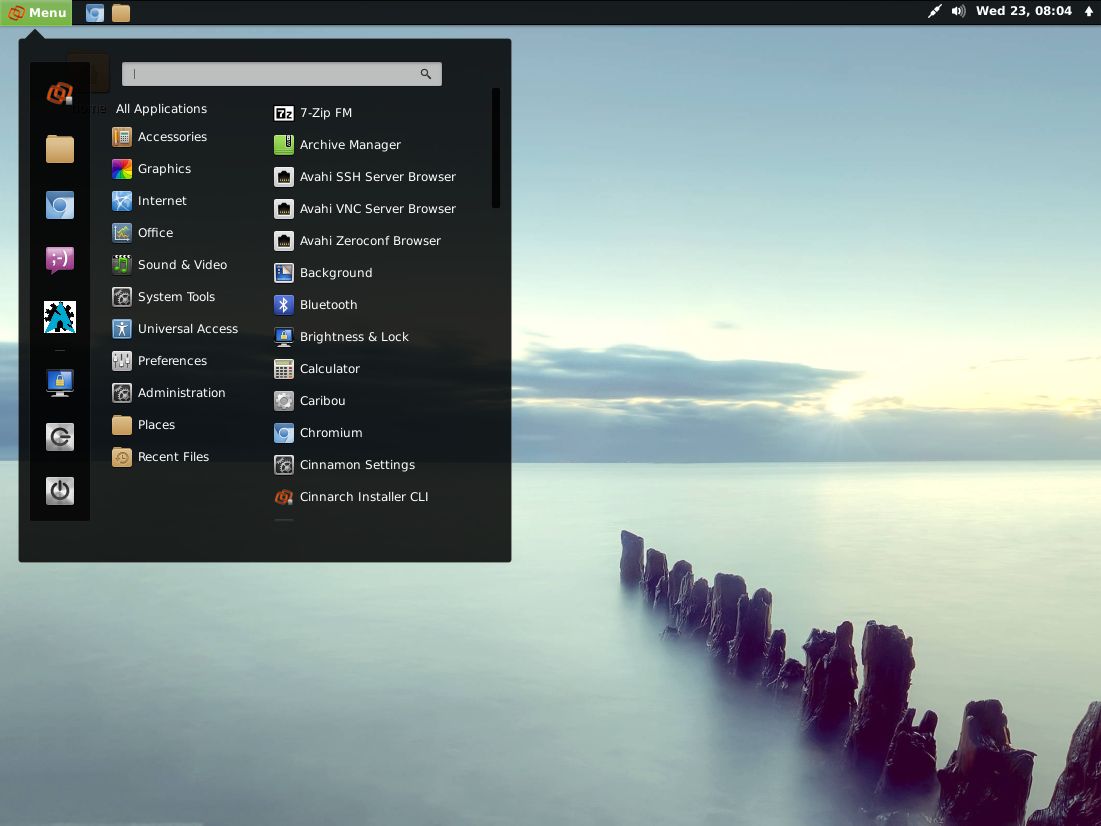
Task: Select the Accessories category
Action: tap(171, 137)
